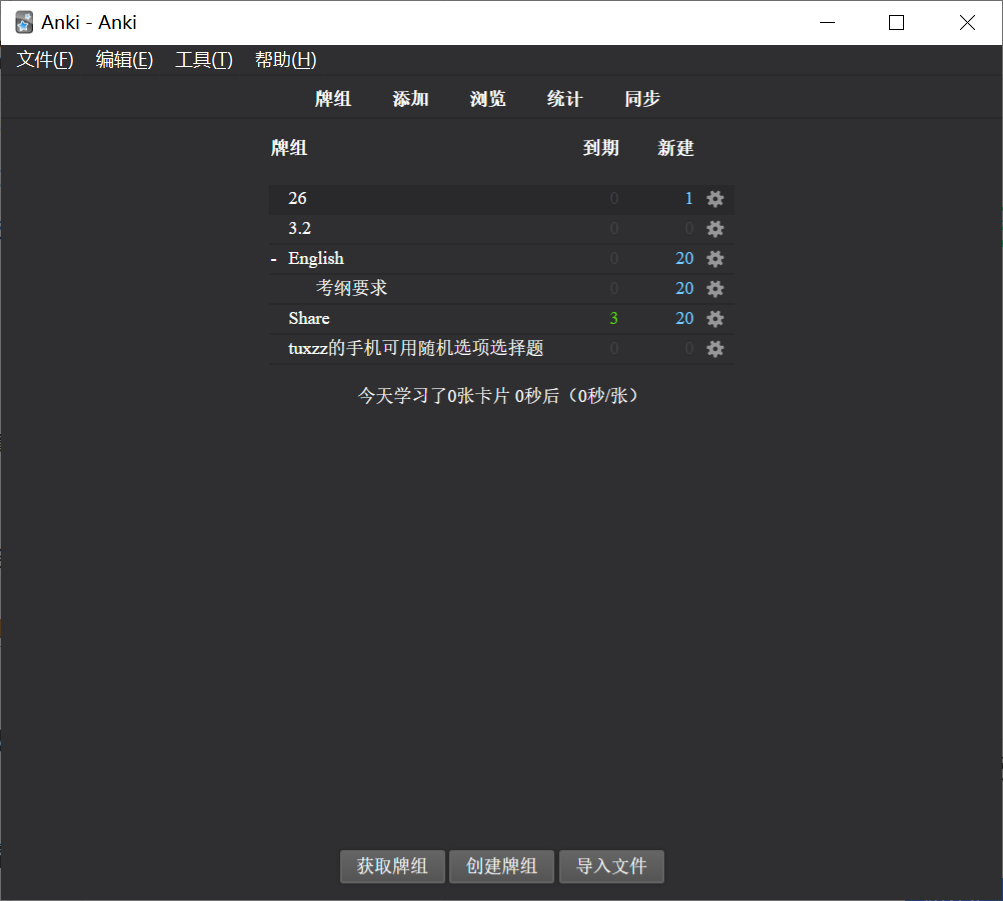The image size is (1003, 901).
Task: Select the 考纲要求 subdeck
Action: (x=351, y=288)
